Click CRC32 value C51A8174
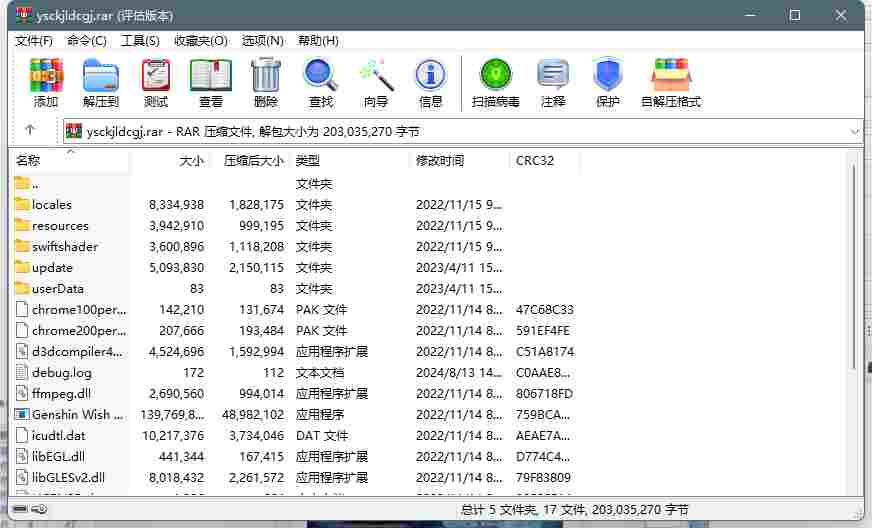 tap(544, 351)
